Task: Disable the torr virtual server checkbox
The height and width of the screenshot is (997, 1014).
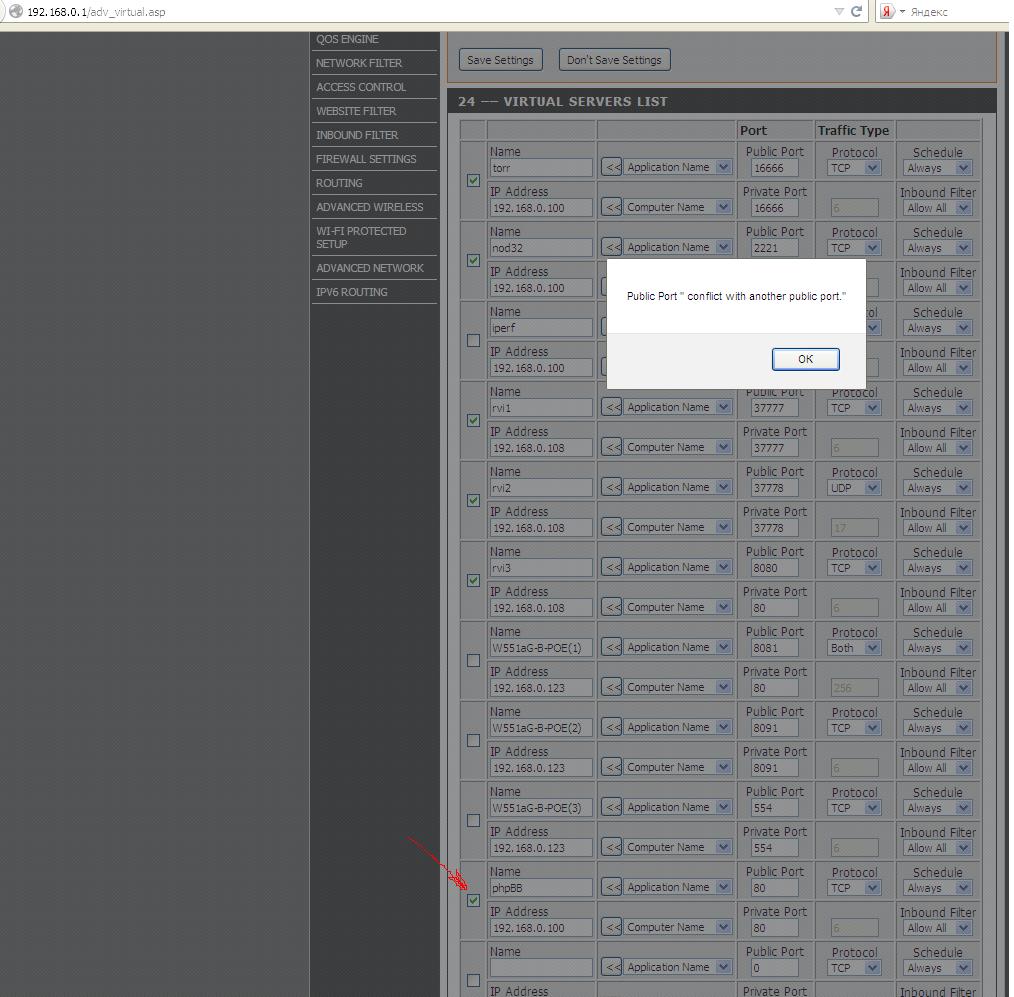Action: coord(473,180)
